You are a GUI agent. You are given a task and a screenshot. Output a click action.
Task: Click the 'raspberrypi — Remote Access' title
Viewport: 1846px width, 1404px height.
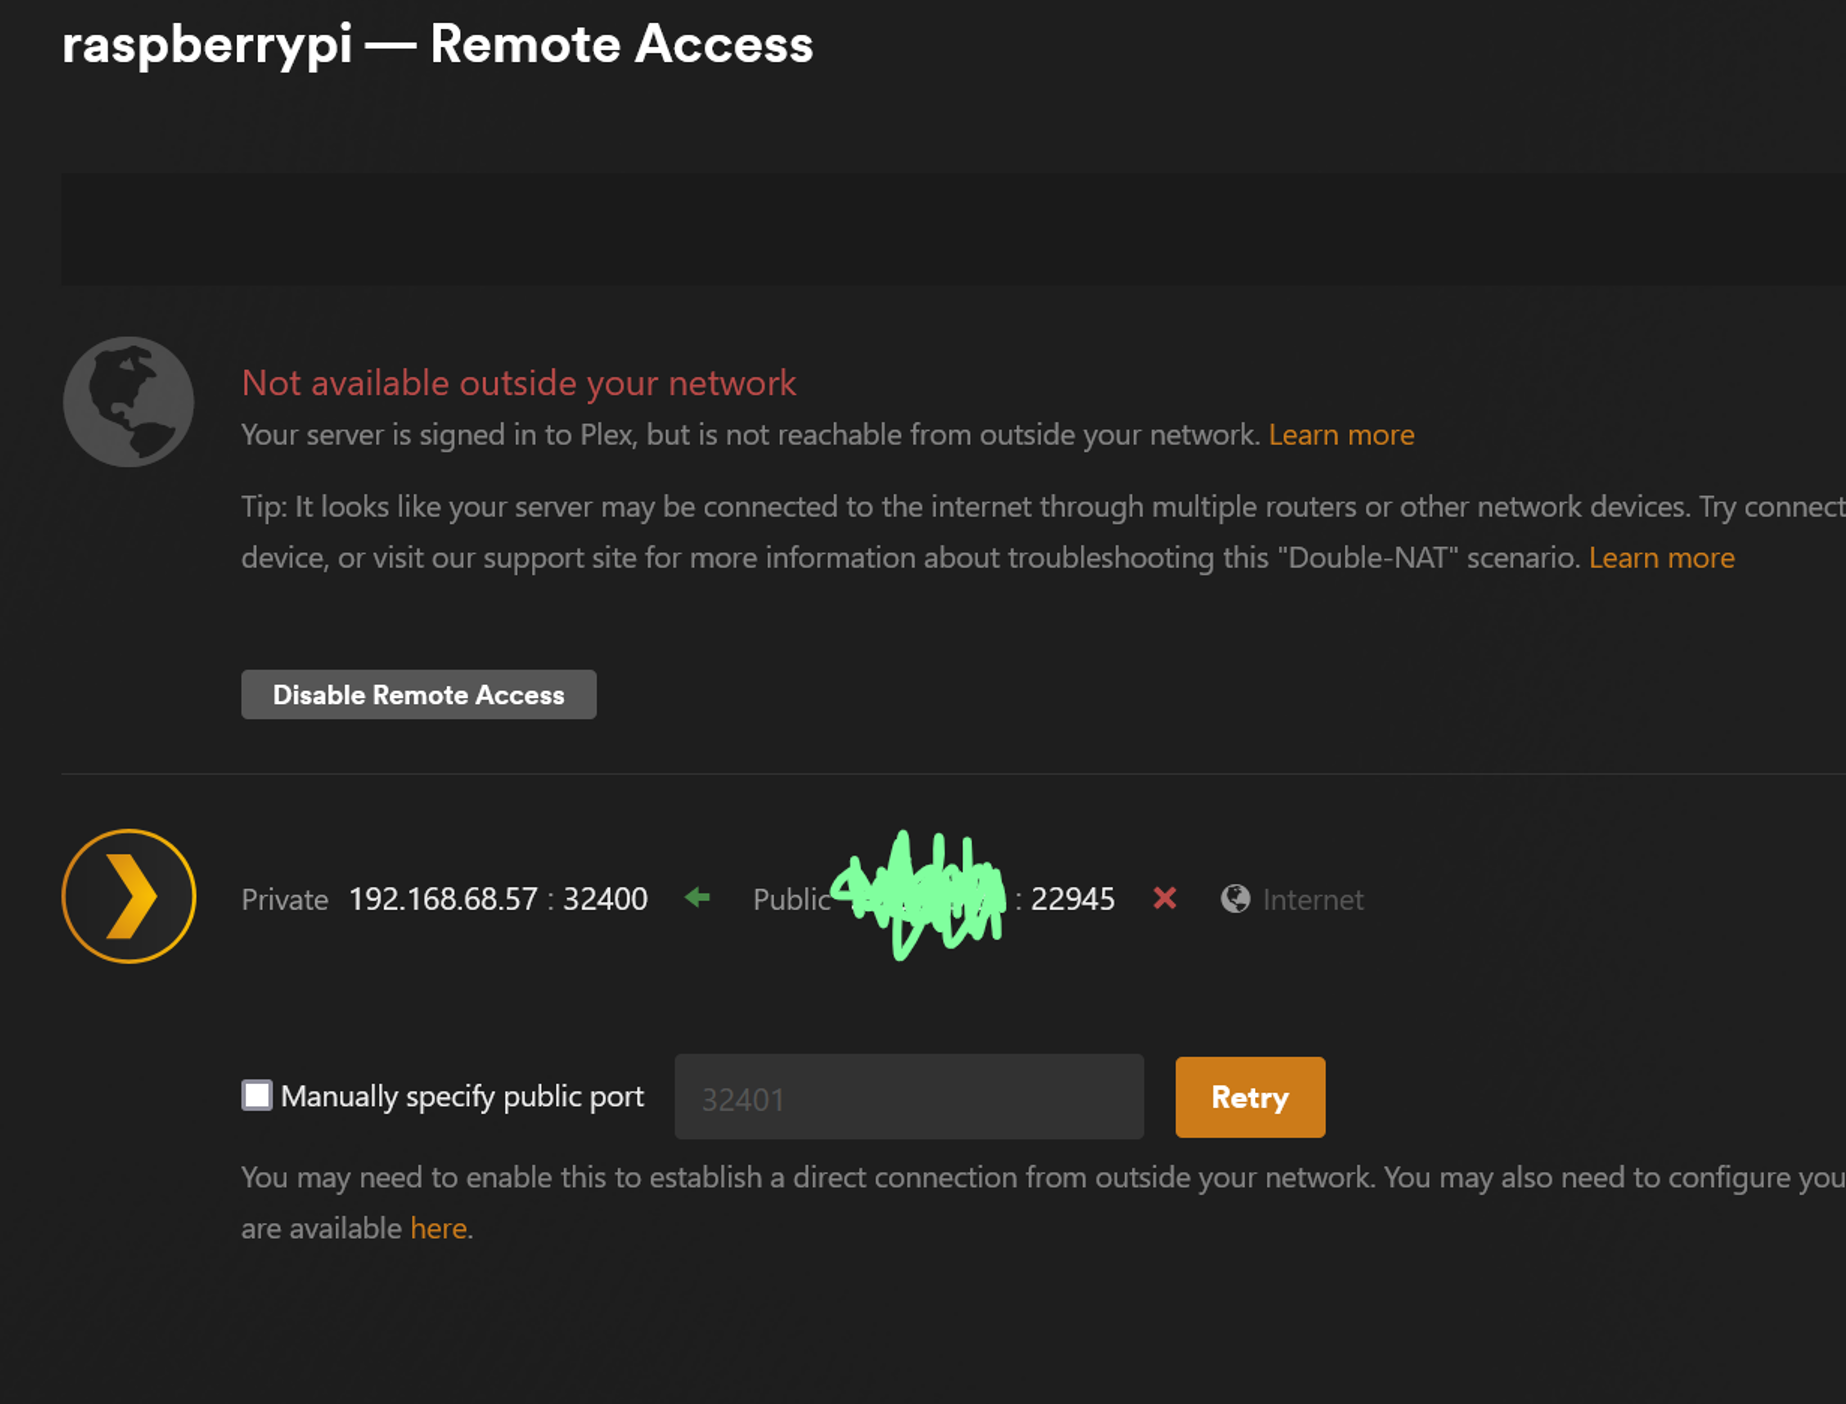coord(437,45)
